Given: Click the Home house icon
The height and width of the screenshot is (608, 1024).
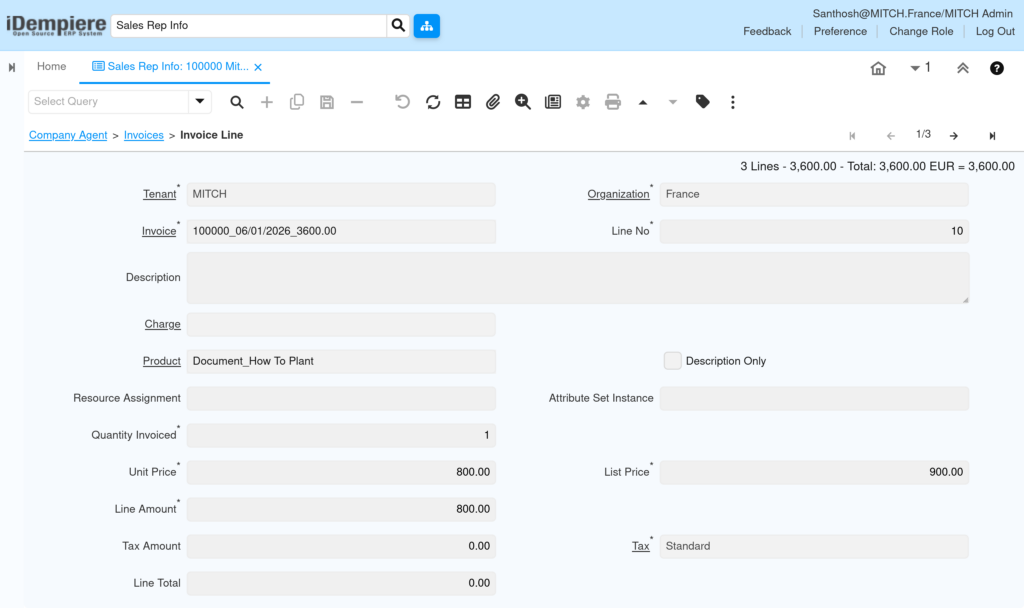Looking at the screenshot, I should [878, 68].
